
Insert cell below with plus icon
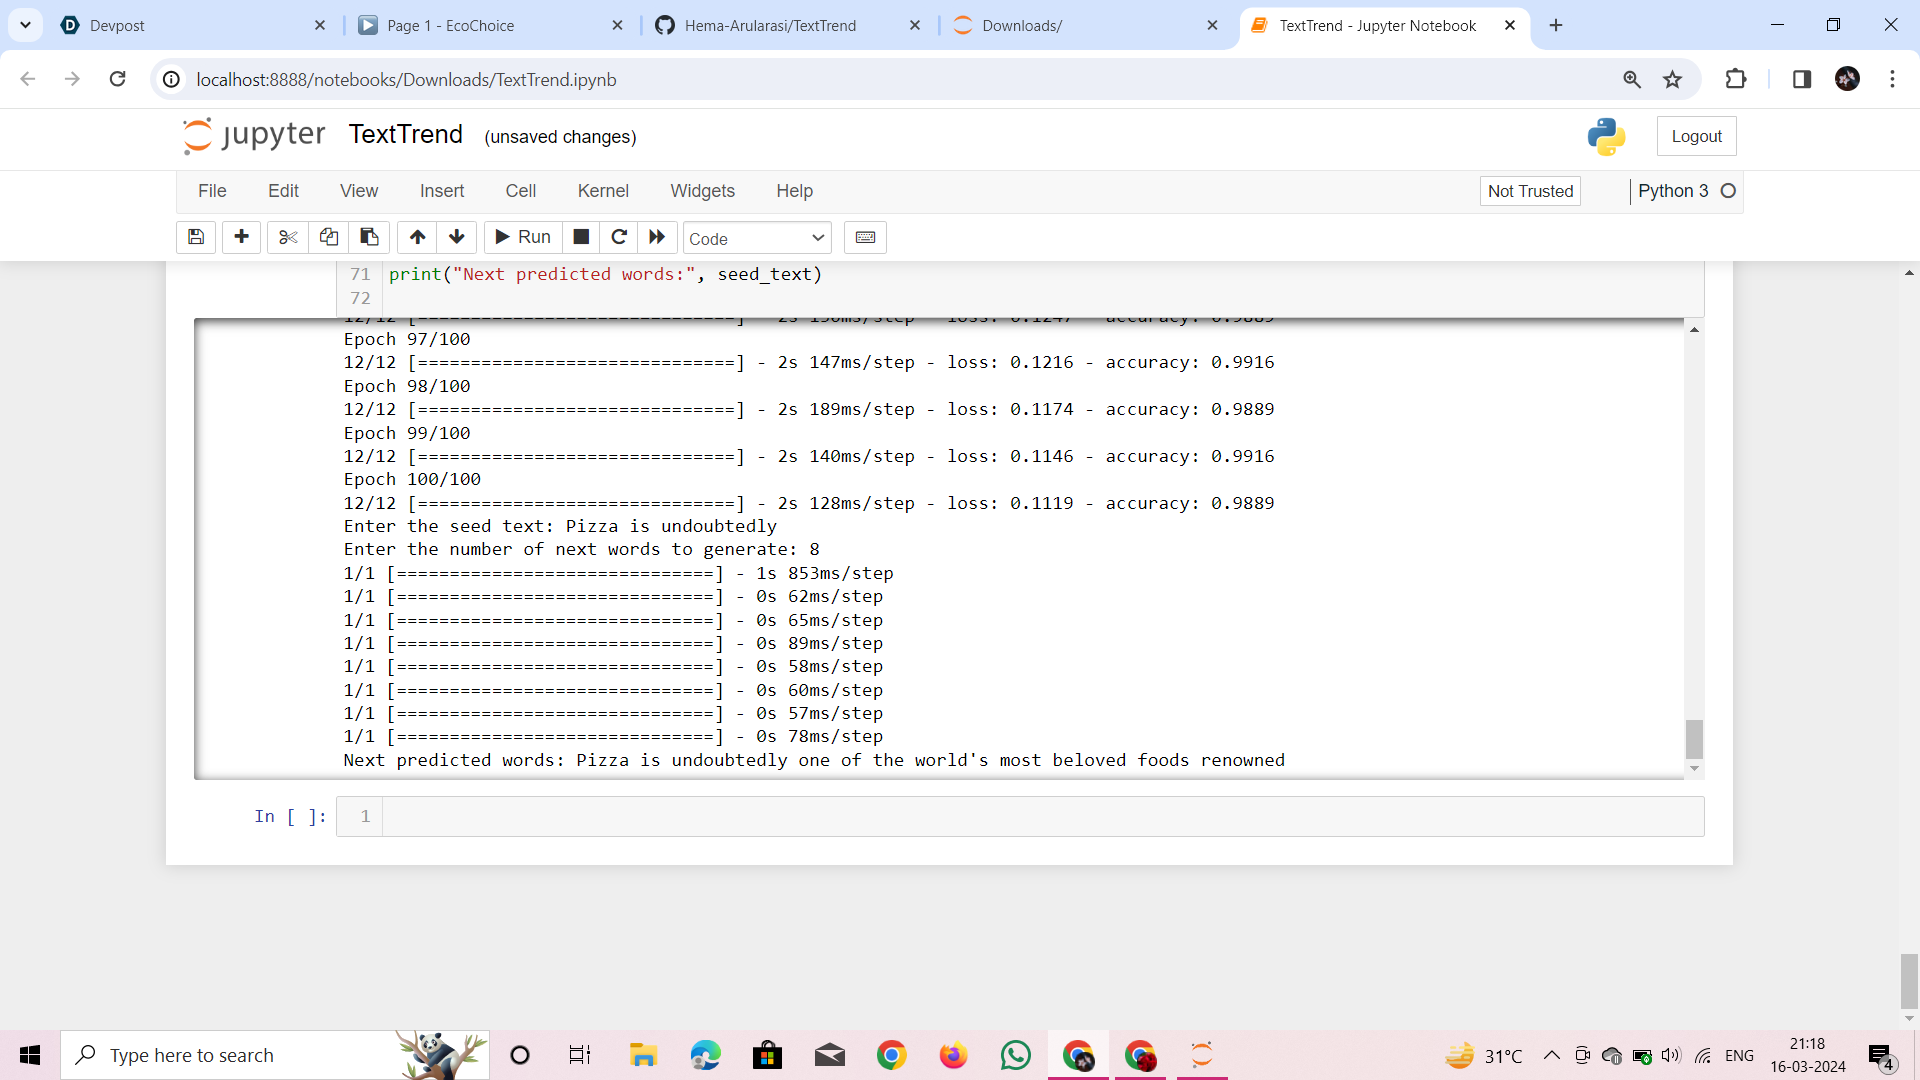(x=241, y=237)
